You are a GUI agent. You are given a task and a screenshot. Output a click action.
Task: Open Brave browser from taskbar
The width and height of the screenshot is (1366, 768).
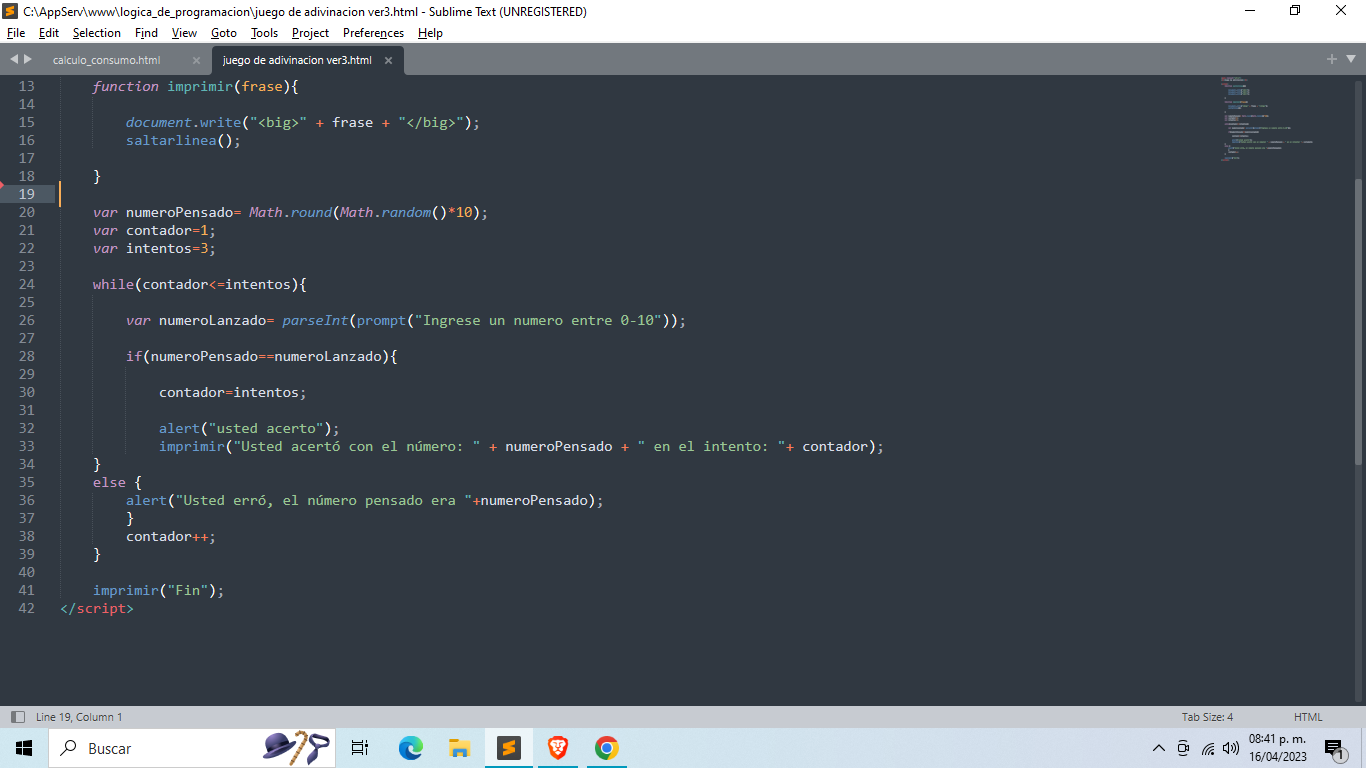[x=558, y=748]
